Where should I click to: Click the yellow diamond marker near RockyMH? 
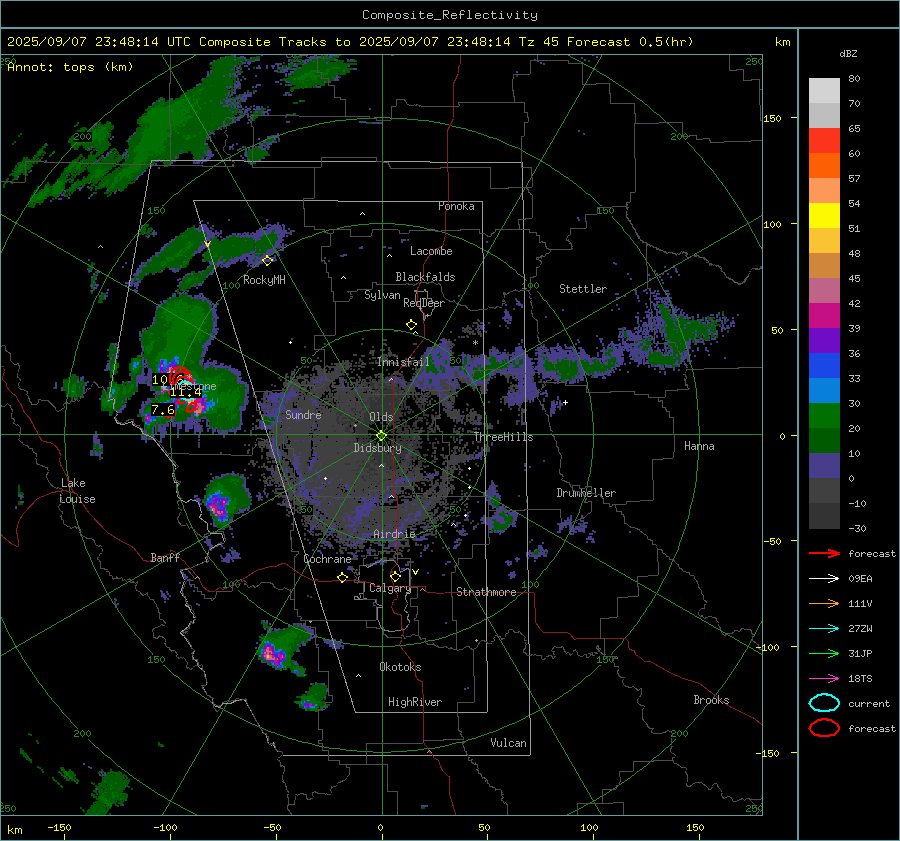(267, 261)
